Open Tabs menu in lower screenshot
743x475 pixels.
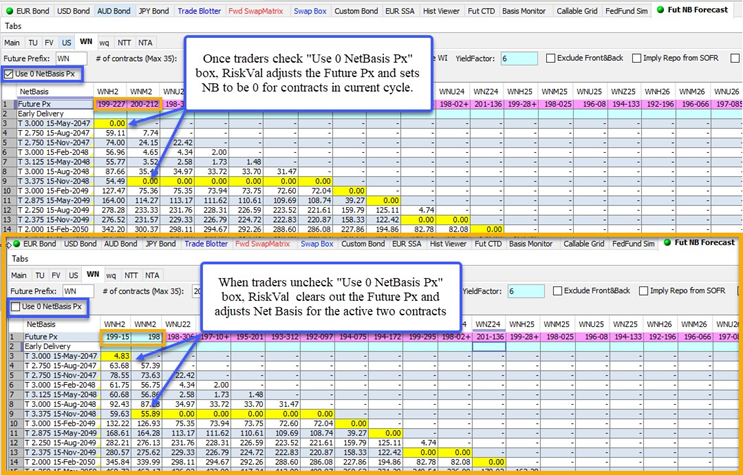[20, 259]
